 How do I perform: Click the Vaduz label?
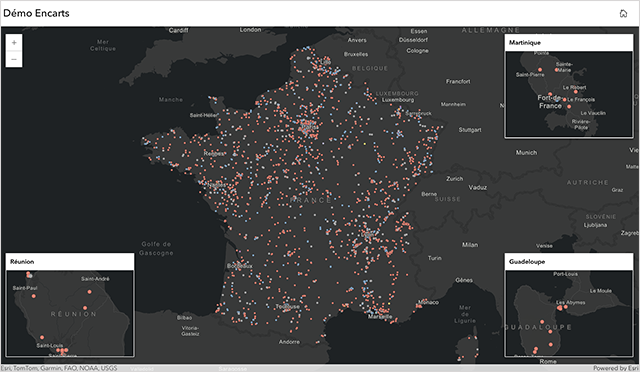478,187
